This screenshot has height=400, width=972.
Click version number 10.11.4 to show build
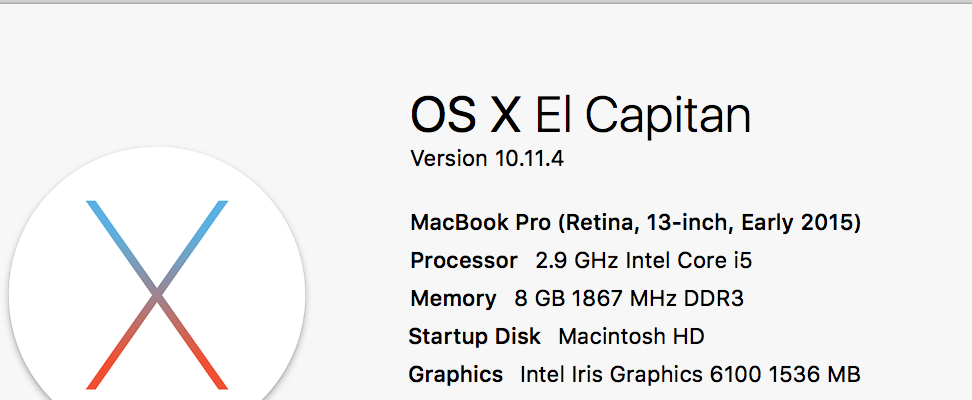[x=529, y=159]
